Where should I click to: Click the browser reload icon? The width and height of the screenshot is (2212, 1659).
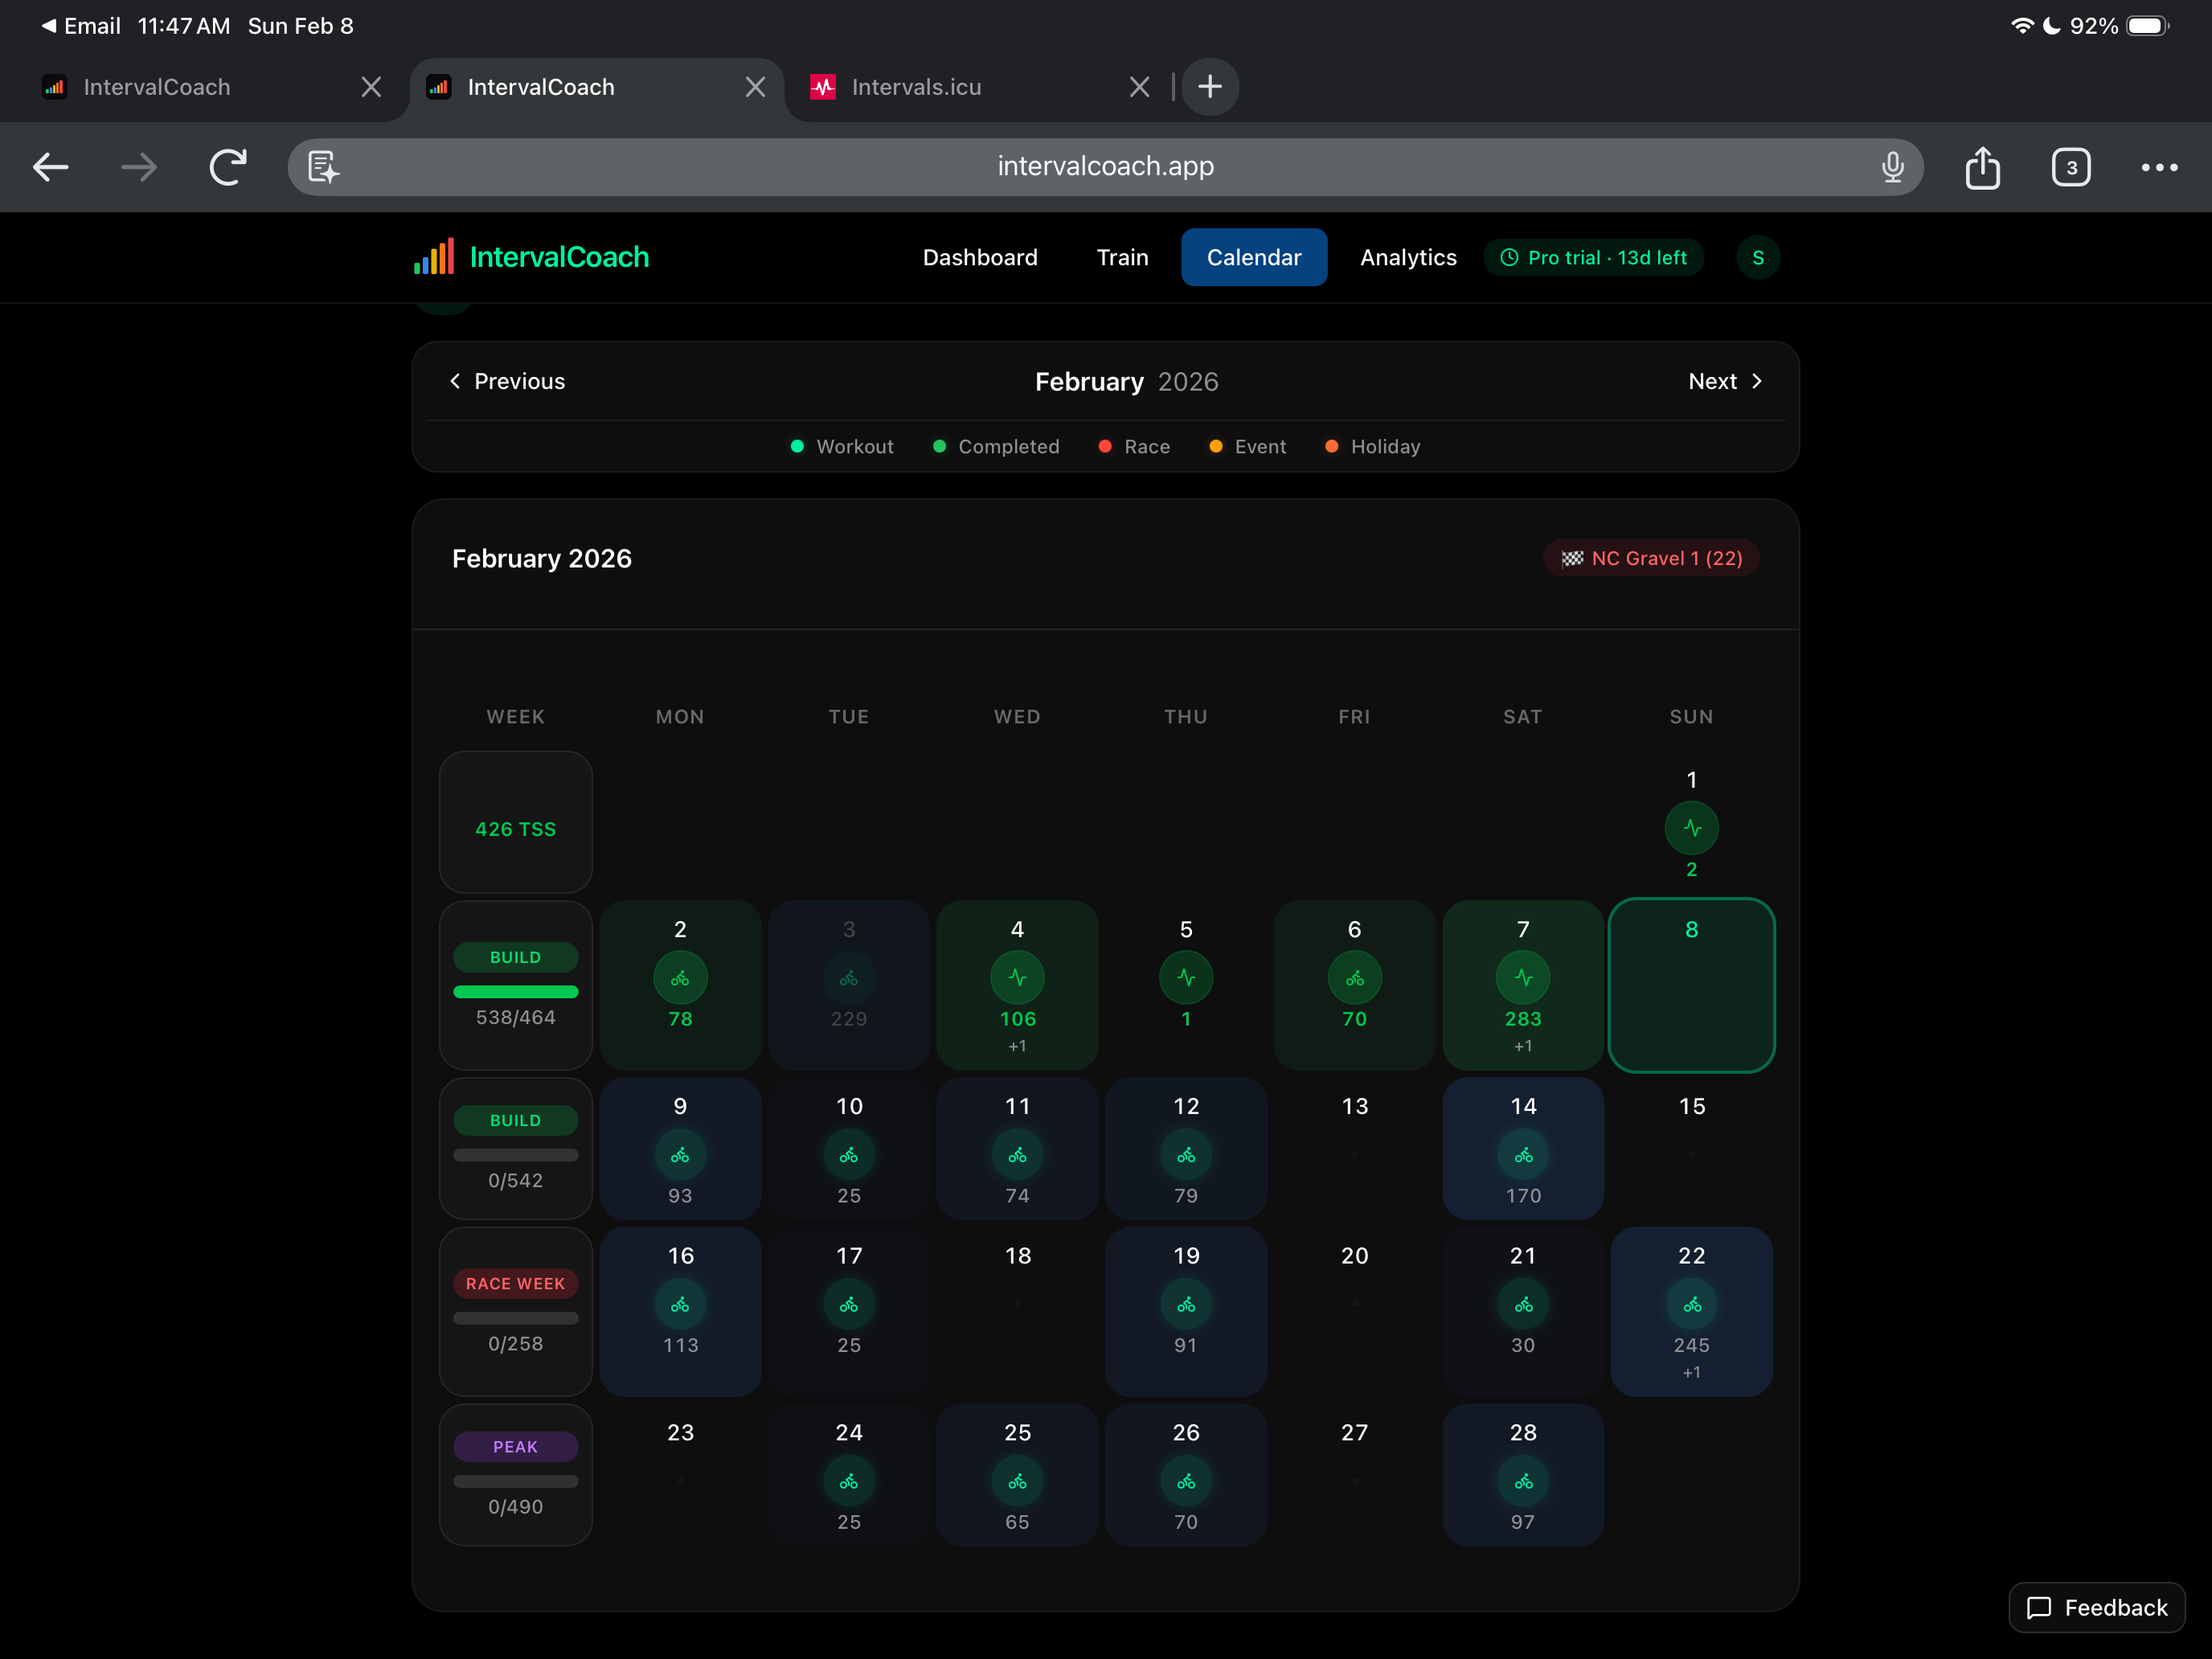tap(228, 167)
